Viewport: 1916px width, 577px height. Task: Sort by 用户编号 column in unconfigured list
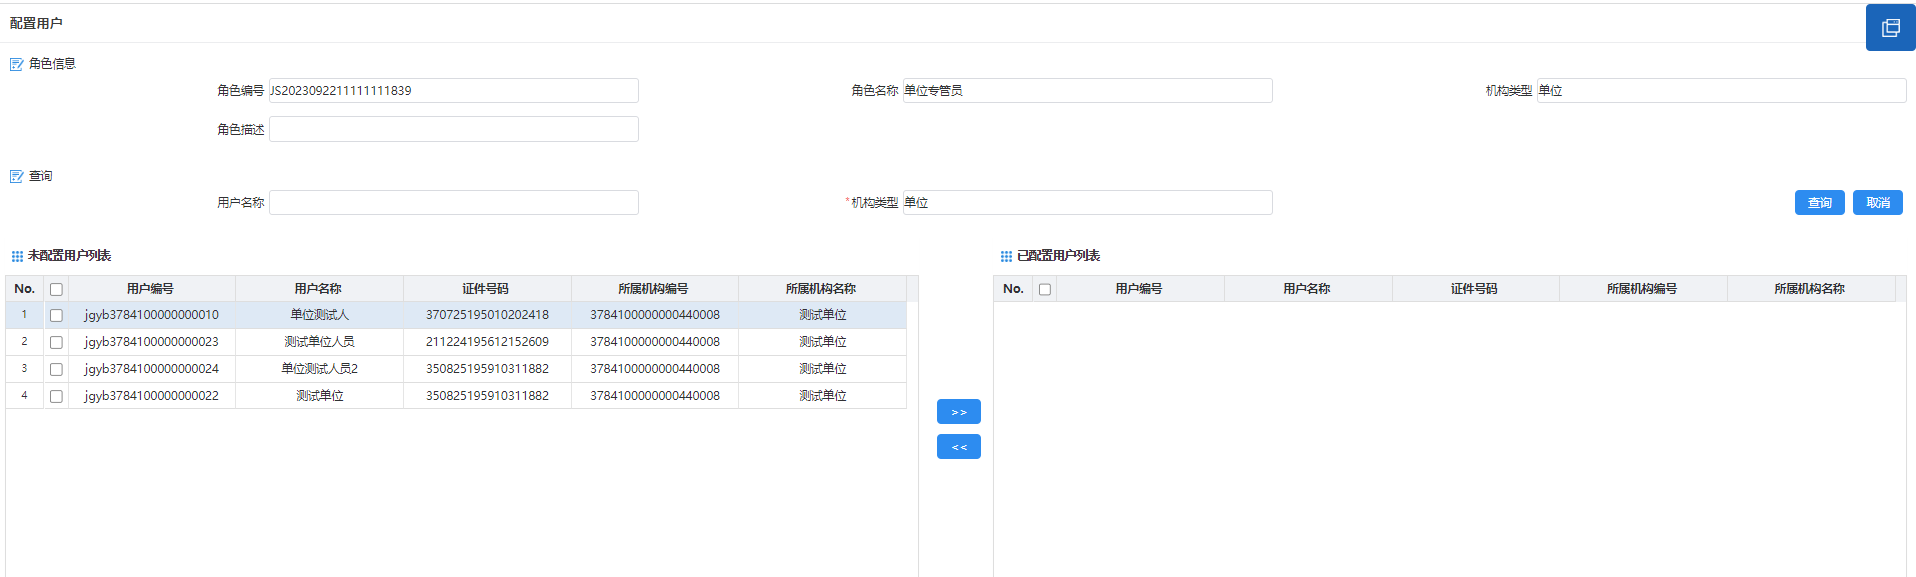click(150, 289)
